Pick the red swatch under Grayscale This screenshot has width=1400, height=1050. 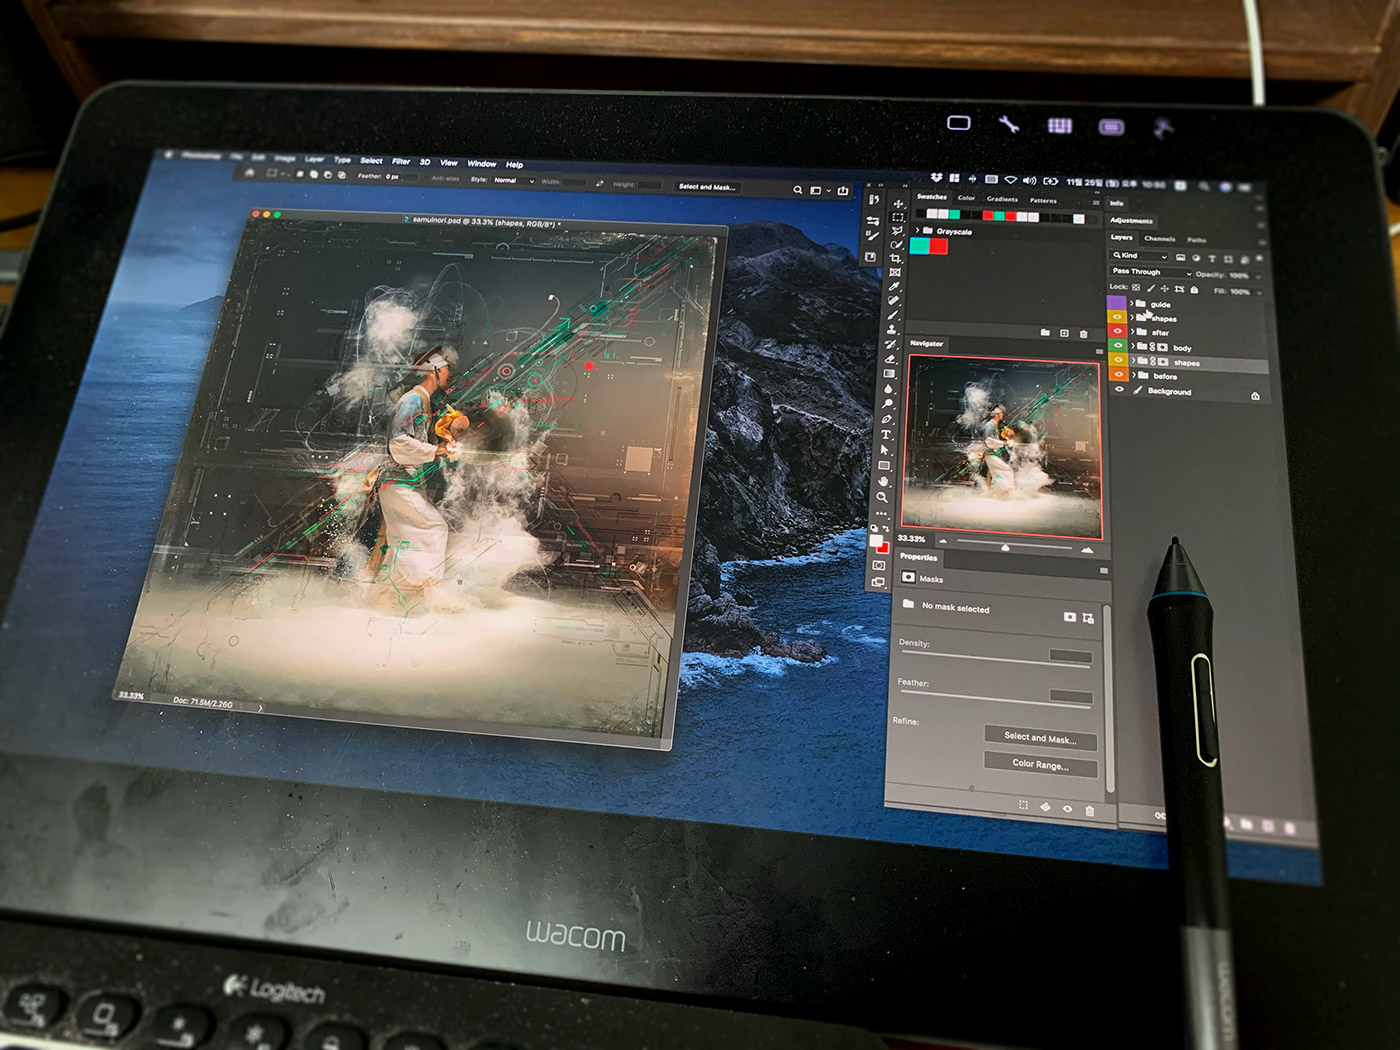click(x=938, y=246)
